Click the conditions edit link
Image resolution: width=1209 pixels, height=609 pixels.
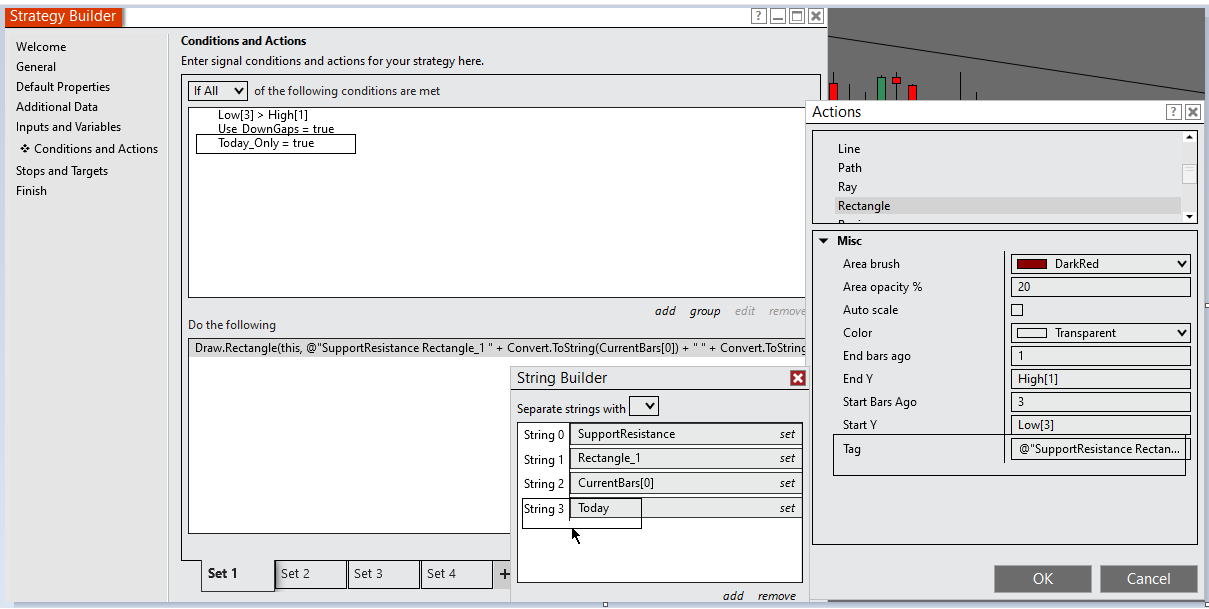745,311
